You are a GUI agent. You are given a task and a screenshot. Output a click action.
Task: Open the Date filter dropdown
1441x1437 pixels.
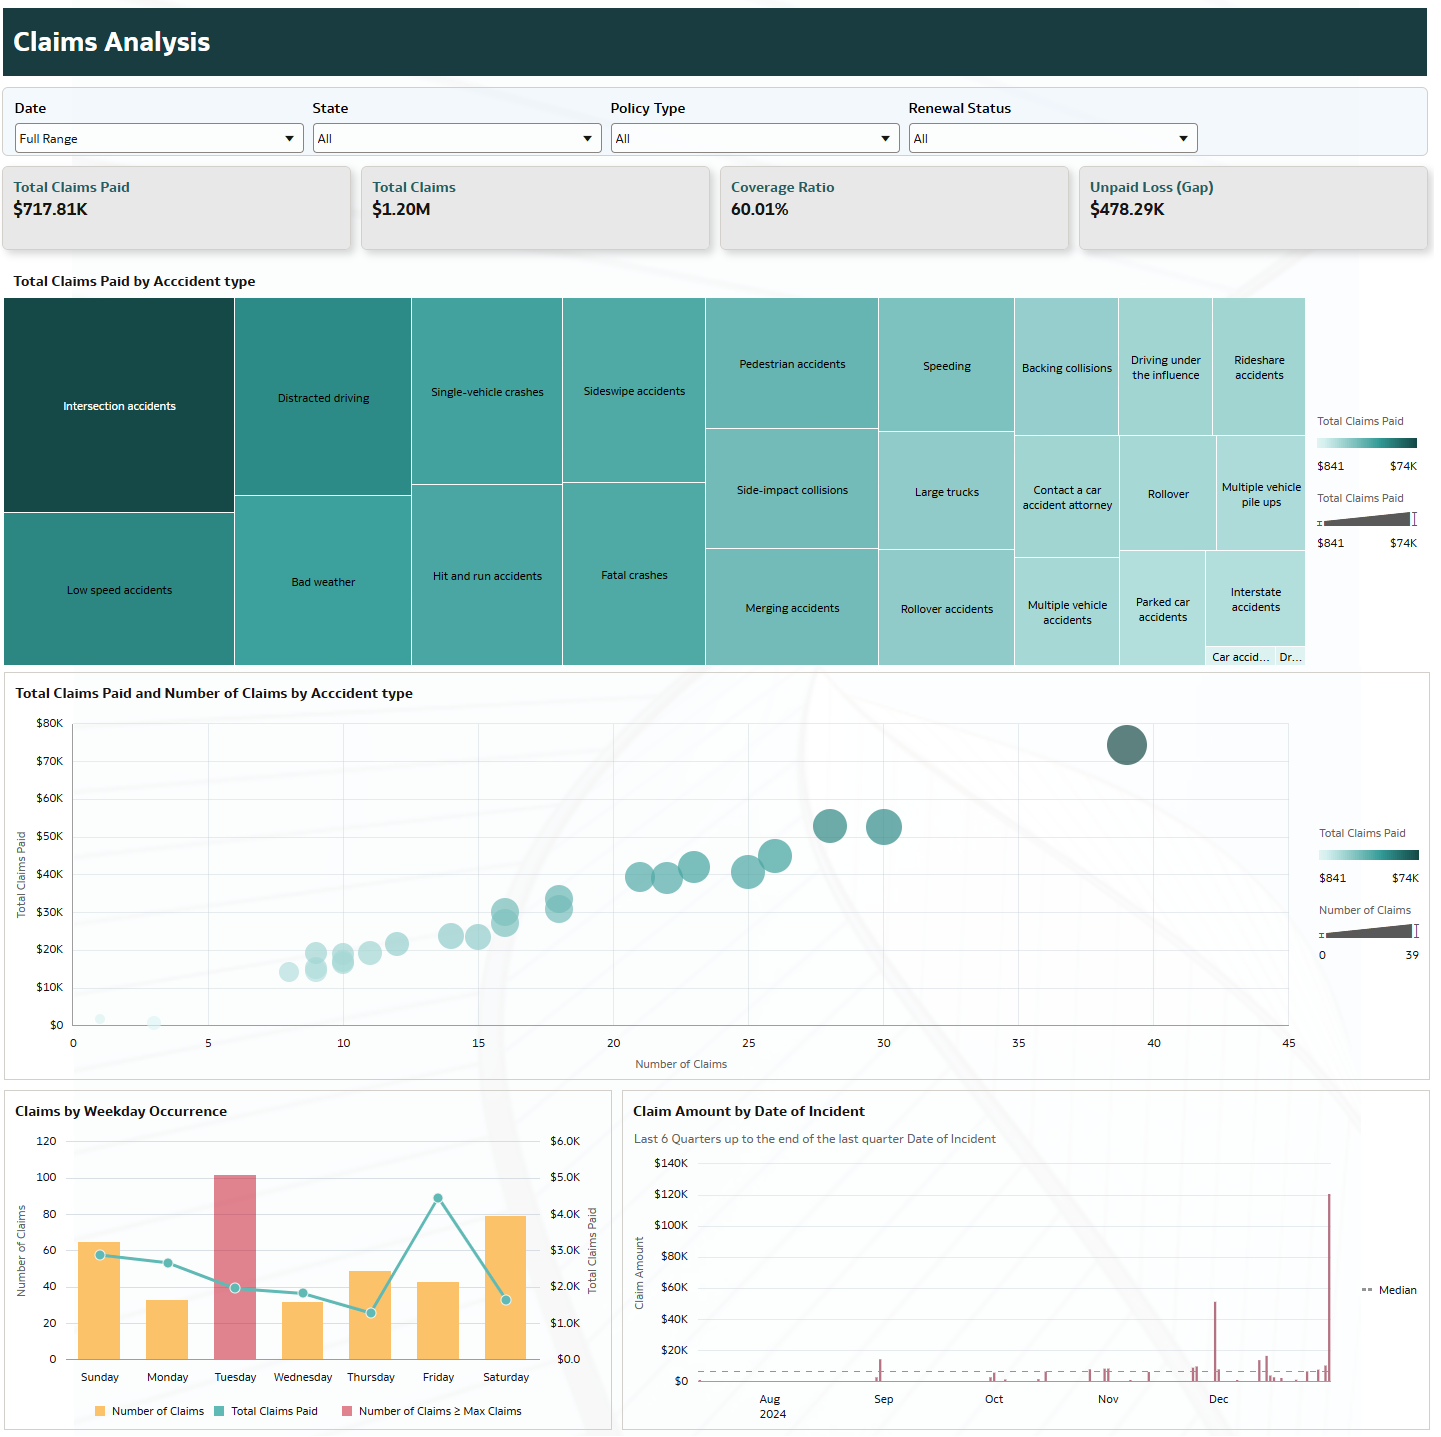click(x=159, y=138)
